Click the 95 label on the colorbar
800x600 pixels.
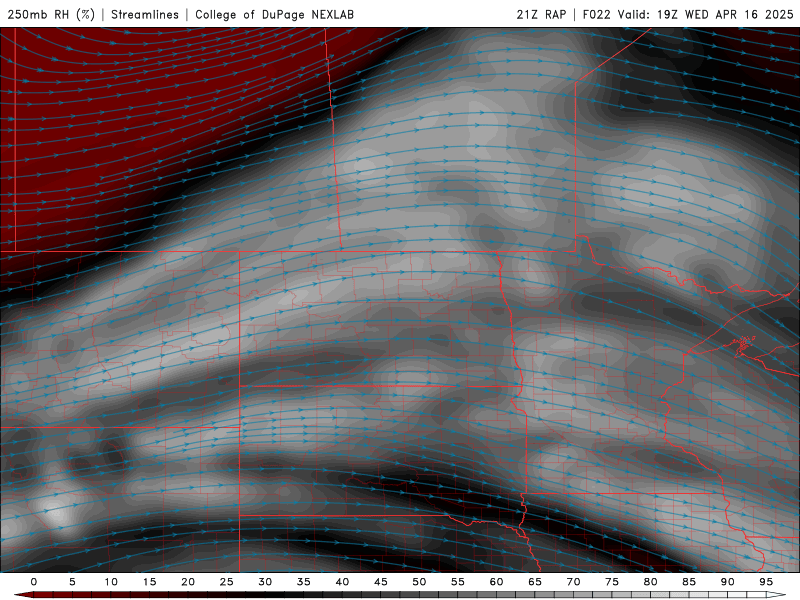(x=766, y=582)
